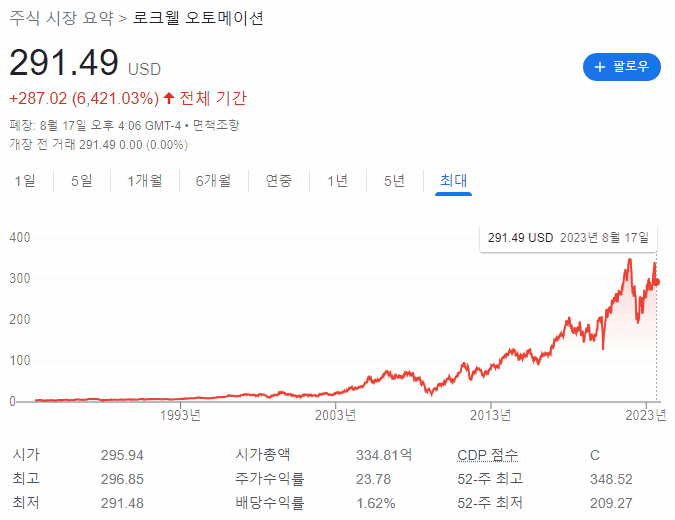
Task: Click the CDP 점수 value C
Action: 595,455
